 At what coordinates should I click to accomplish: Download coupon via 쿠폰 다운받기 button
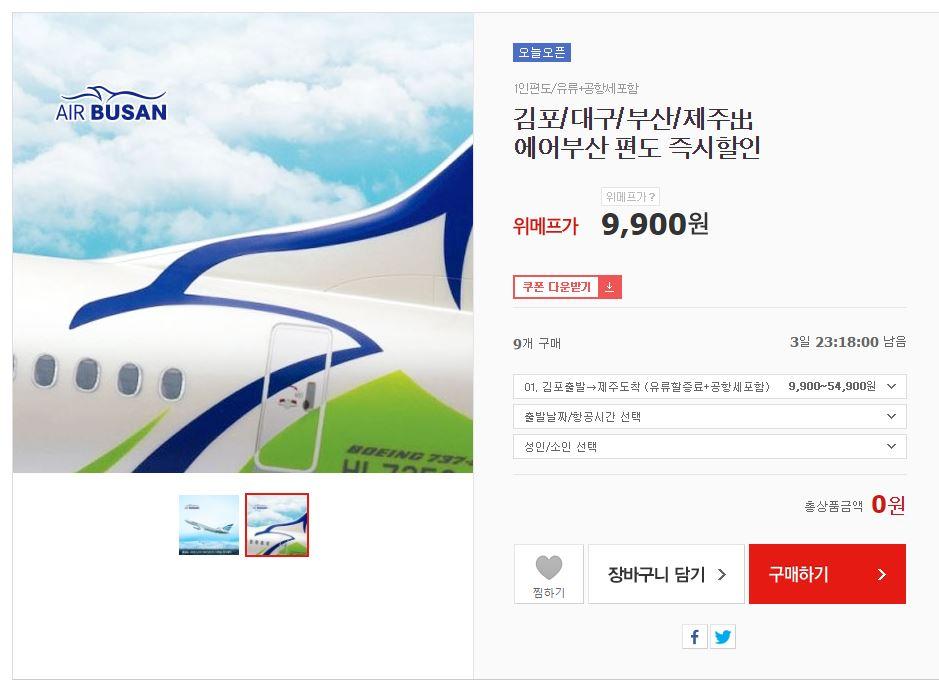567,287
